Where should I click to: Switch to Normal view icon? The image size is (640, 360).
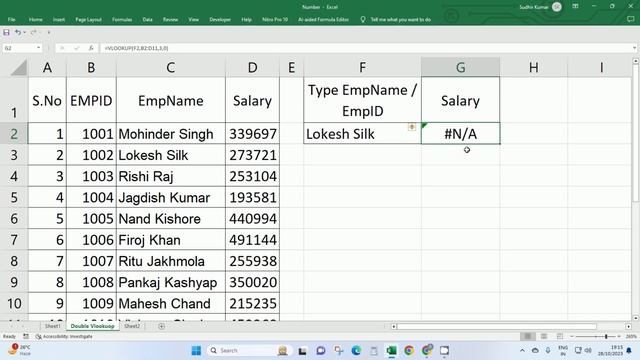[527, 336]
